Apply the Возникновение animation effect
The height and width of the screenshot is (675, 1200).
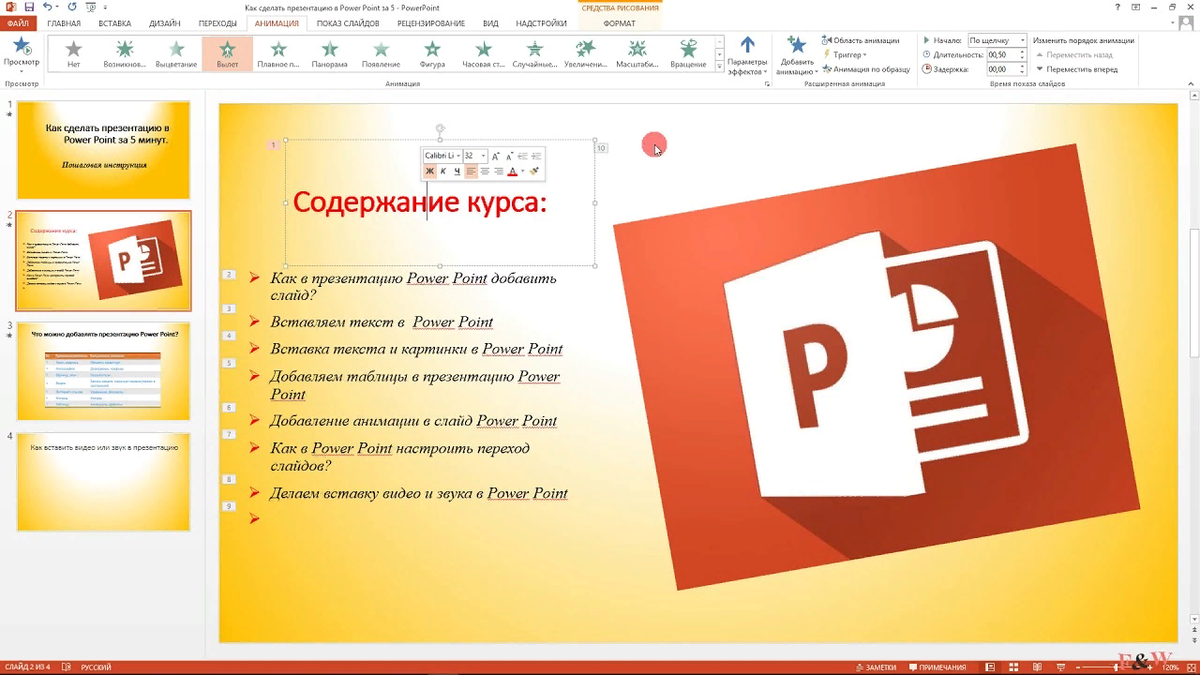[x=124, y=53]
